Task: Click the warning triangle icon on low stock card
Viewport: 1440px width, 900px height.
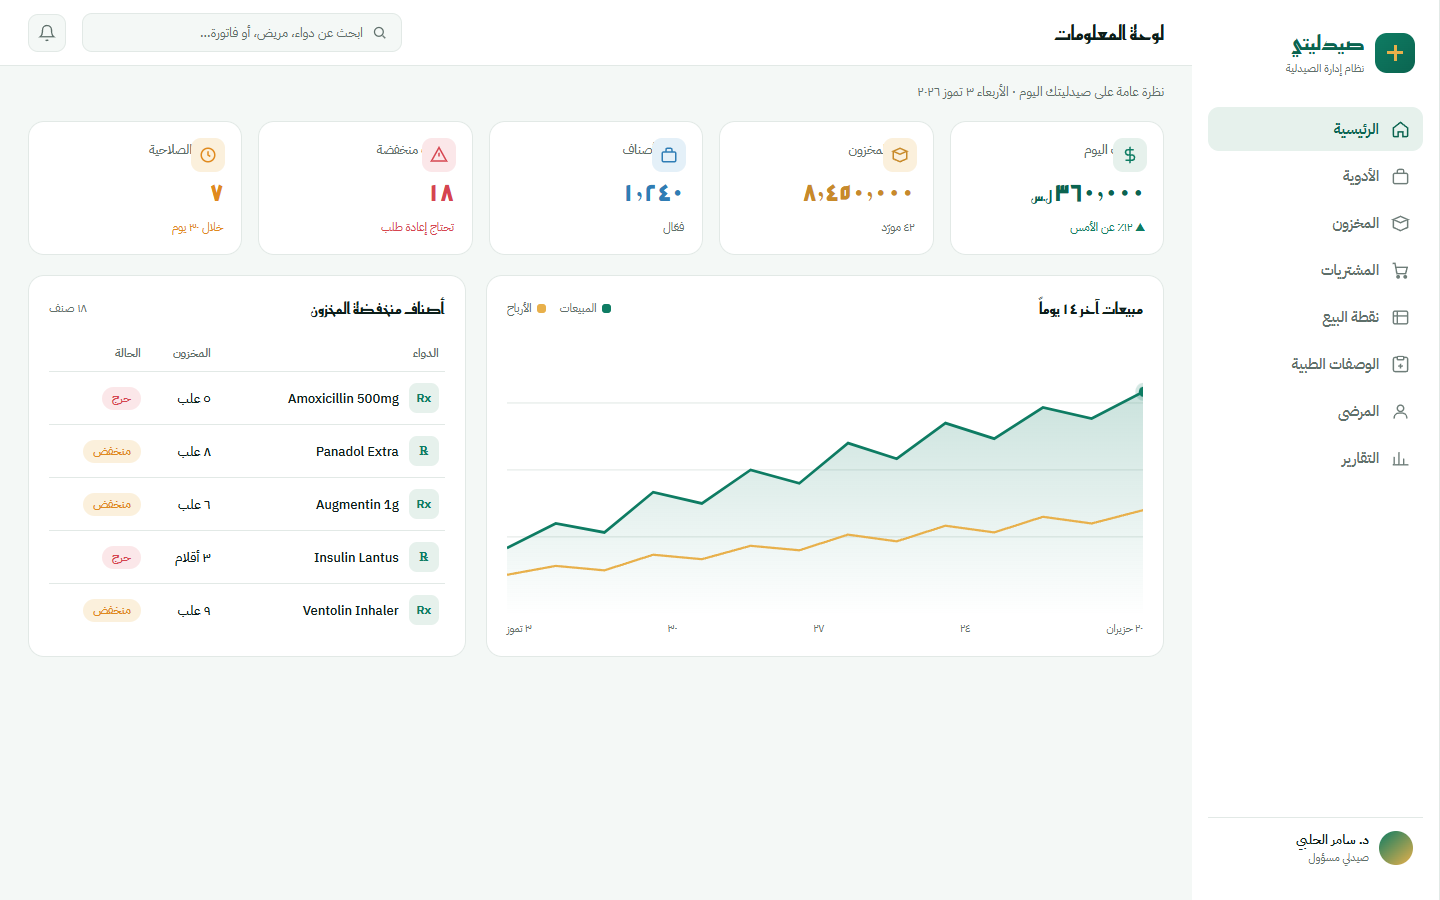Action: coord(439,155)
